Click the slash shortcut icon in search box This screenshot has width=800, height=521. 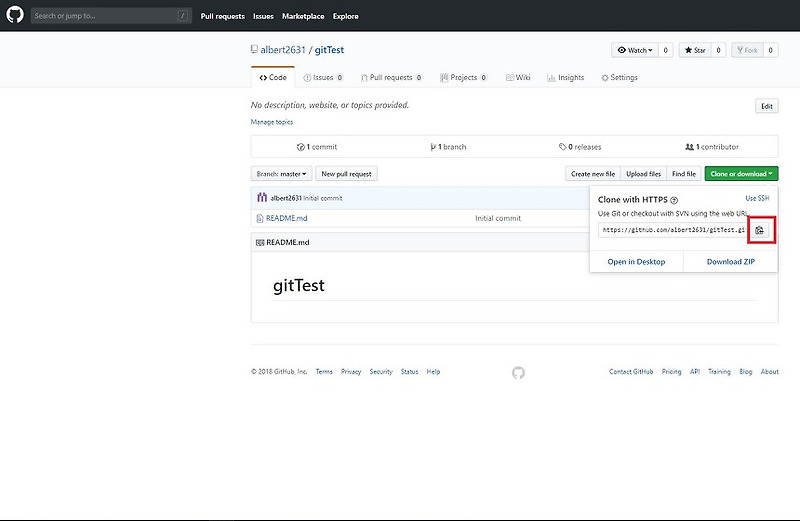183,16
